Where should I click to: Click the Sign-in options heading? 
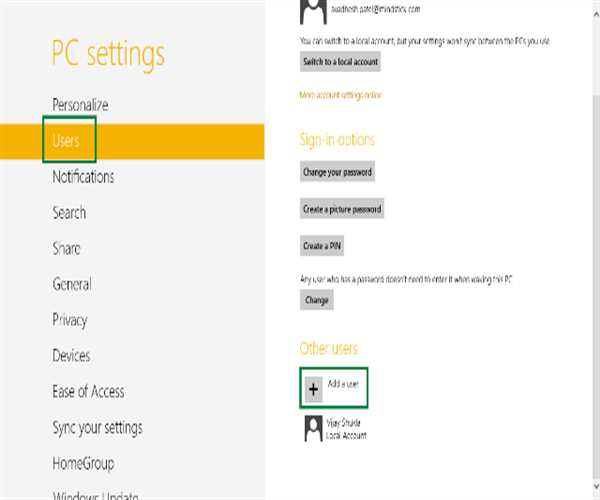(337, 140)
